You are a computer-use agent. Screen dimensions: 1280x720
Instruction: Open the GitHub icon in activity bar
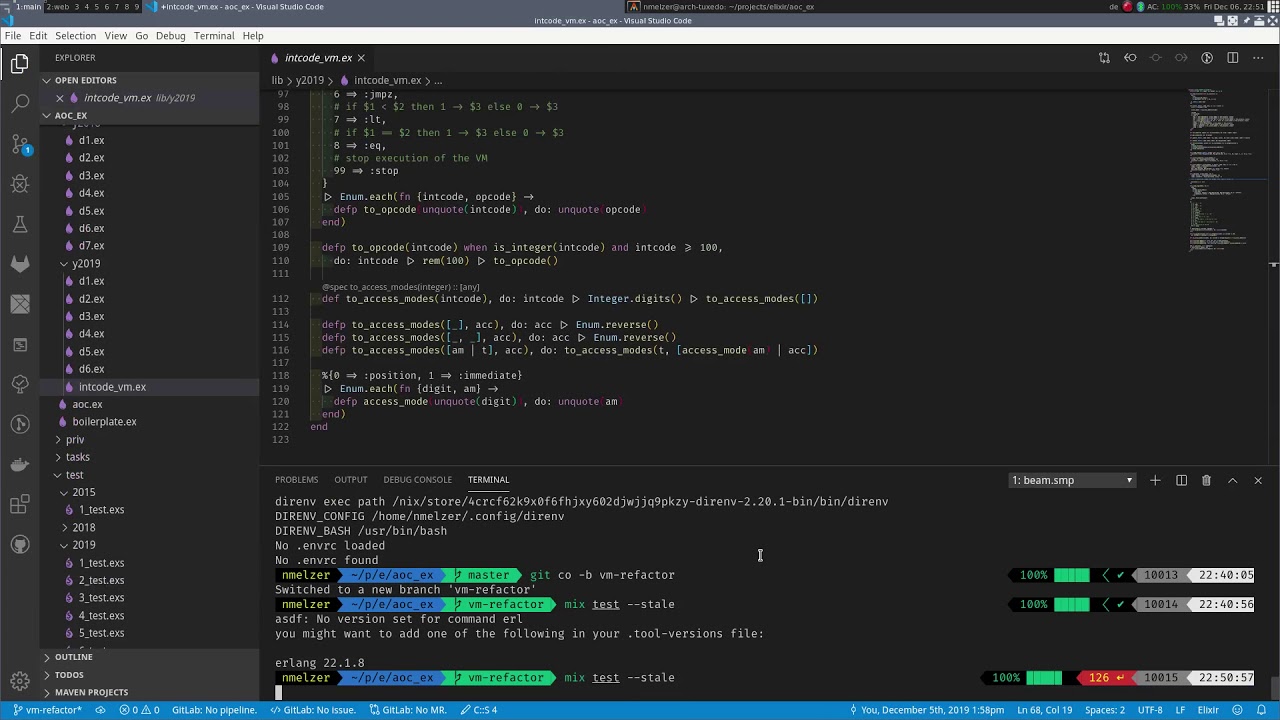(x=19, y=544)
